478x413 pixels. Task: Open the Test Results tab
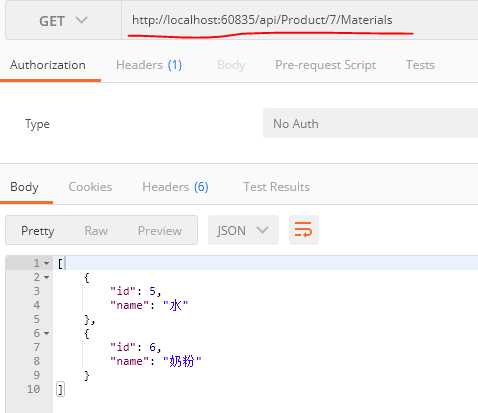277,187
